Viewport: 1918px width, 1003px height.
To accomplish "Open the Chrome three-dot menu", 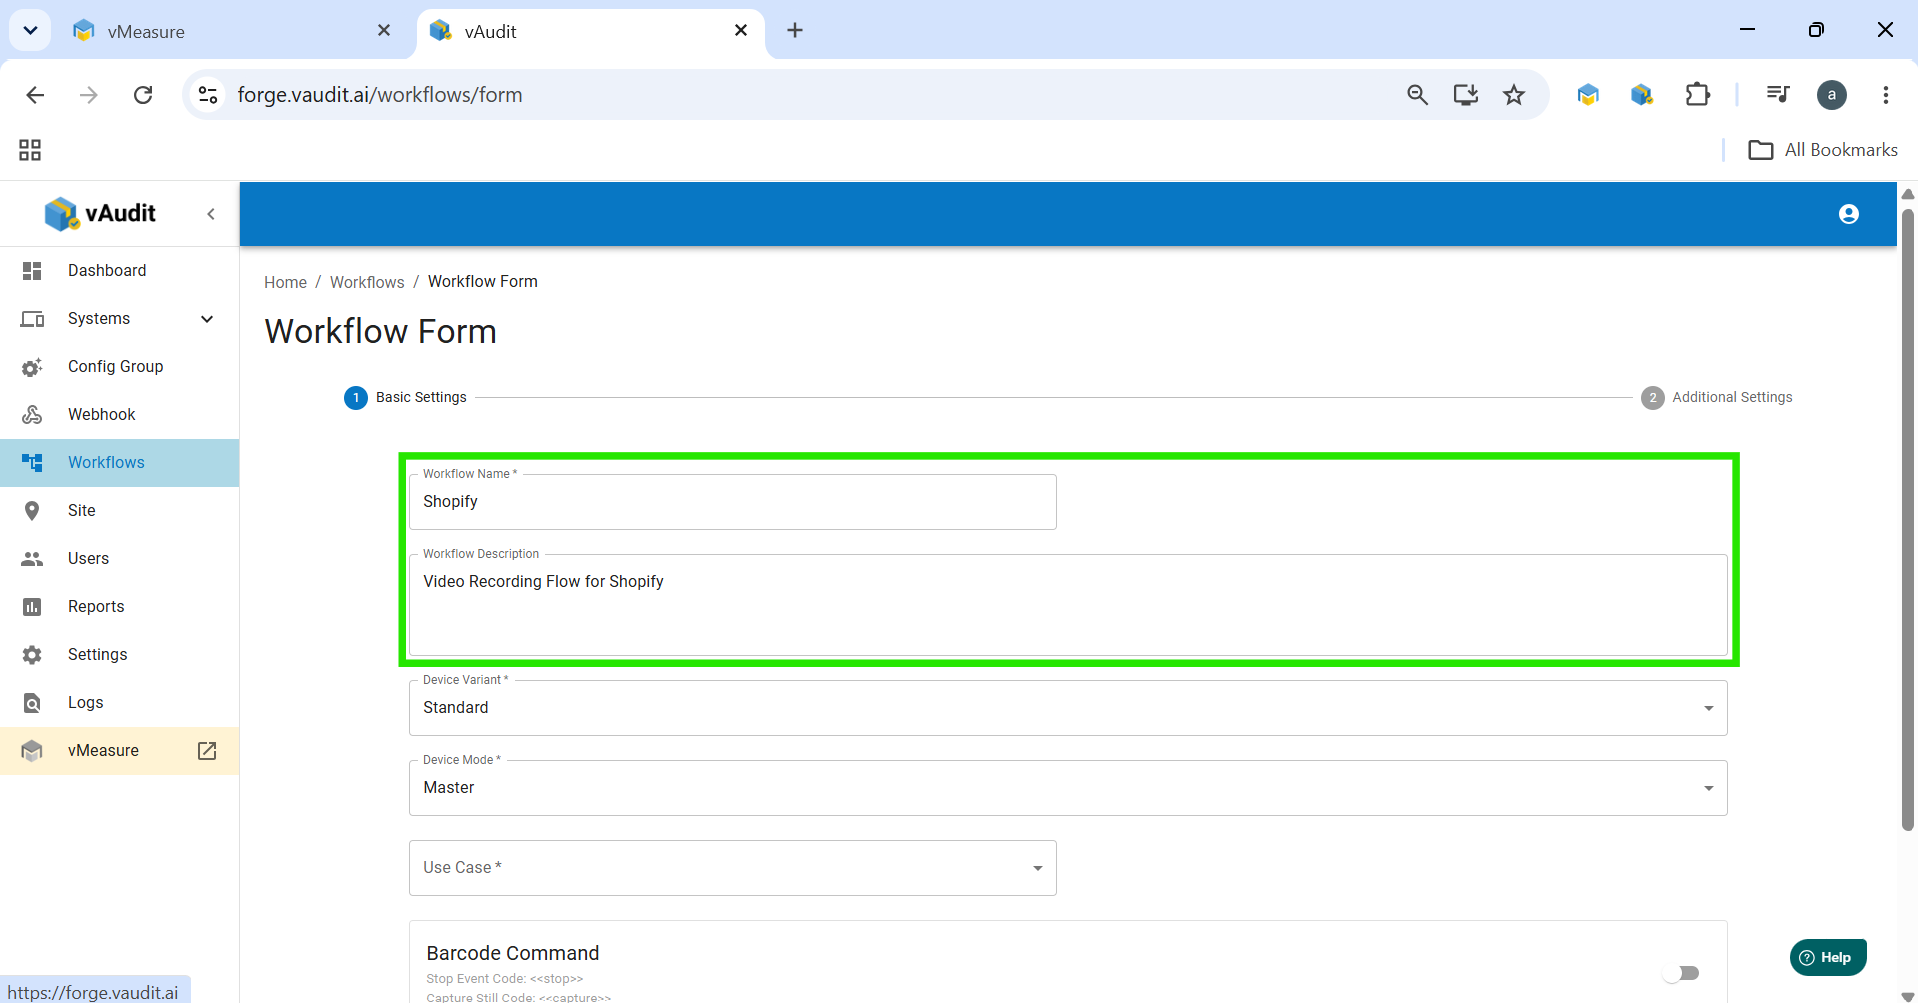I will point(1886,95).
